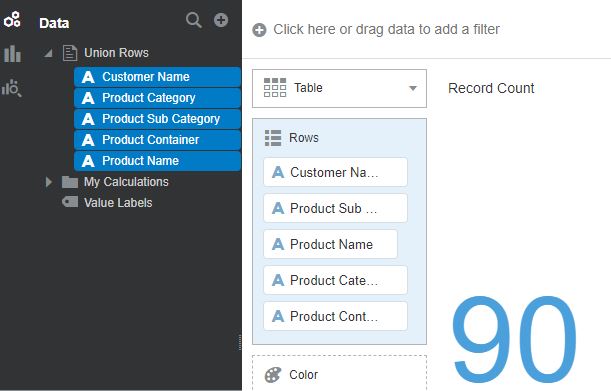The image size is (611, 391).
Task: Open the Data elements panel icon
Action: click(x=12, y=20)
